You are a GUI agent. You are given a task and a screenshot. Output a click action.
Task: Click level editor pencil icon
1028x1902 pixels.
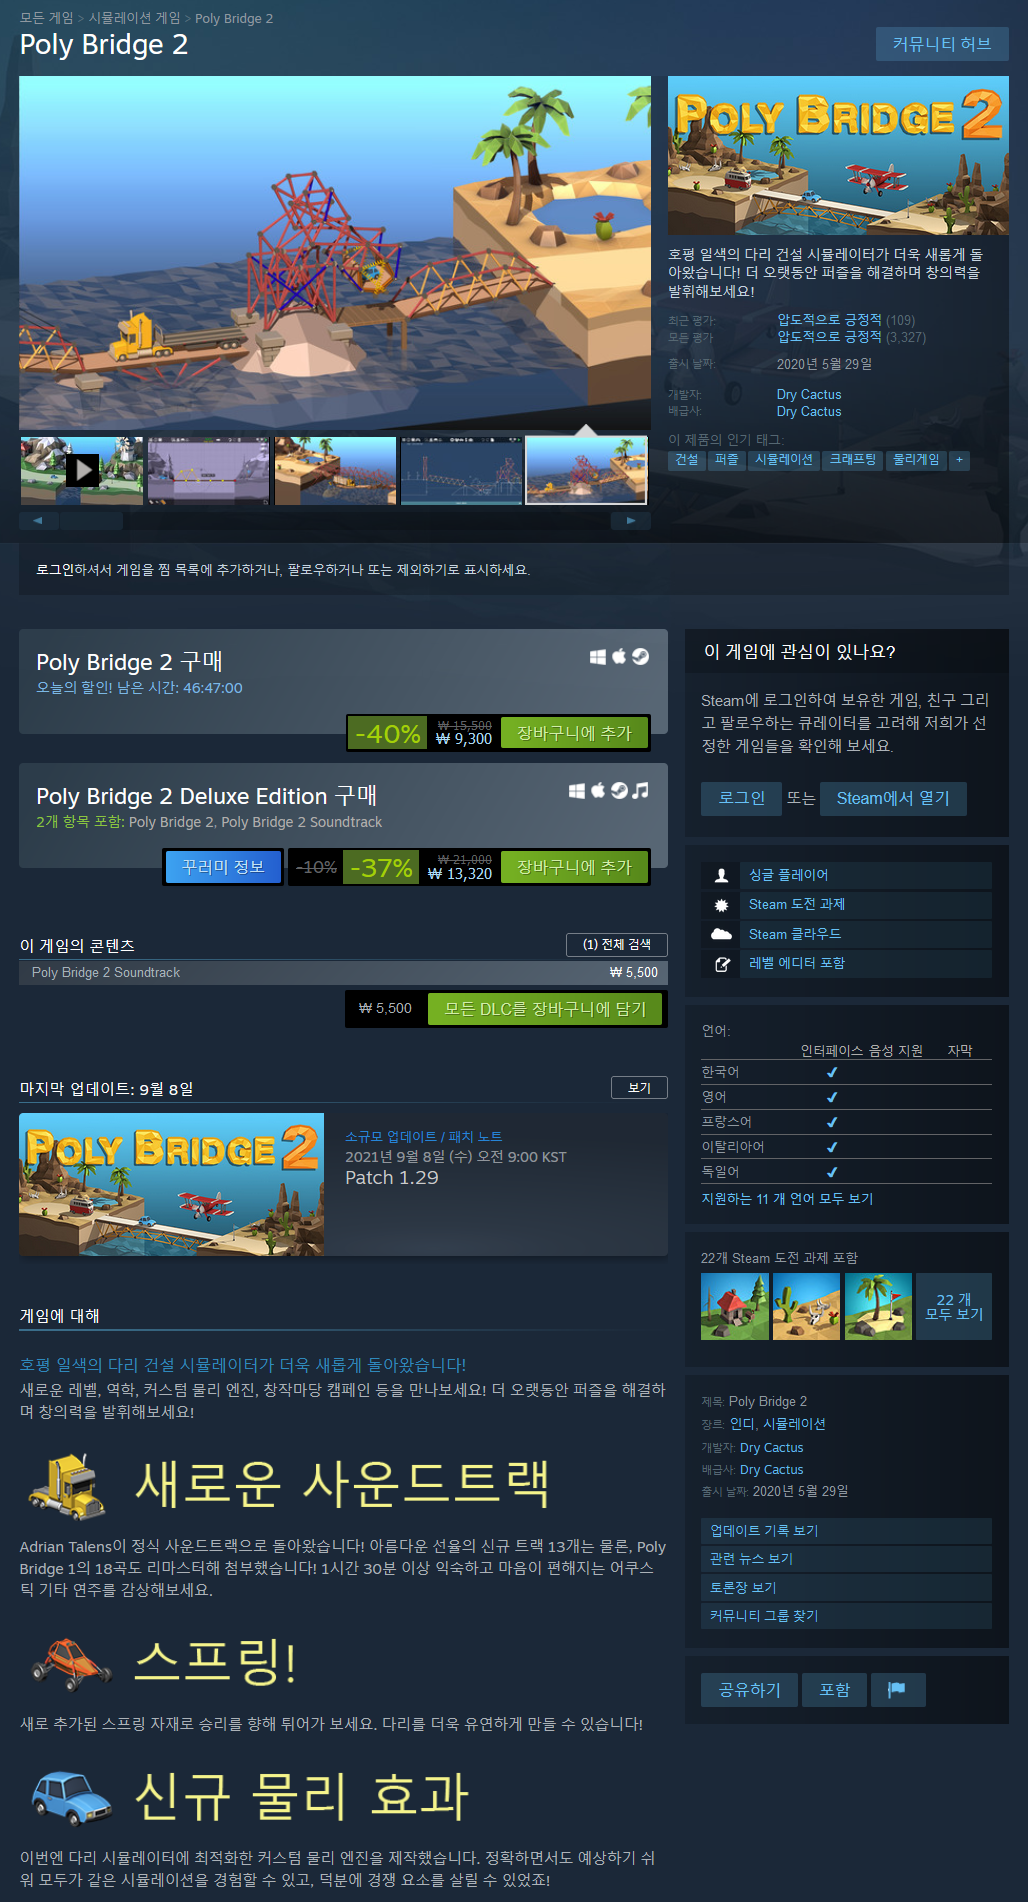pyautogui.click(x=721, y=964)
